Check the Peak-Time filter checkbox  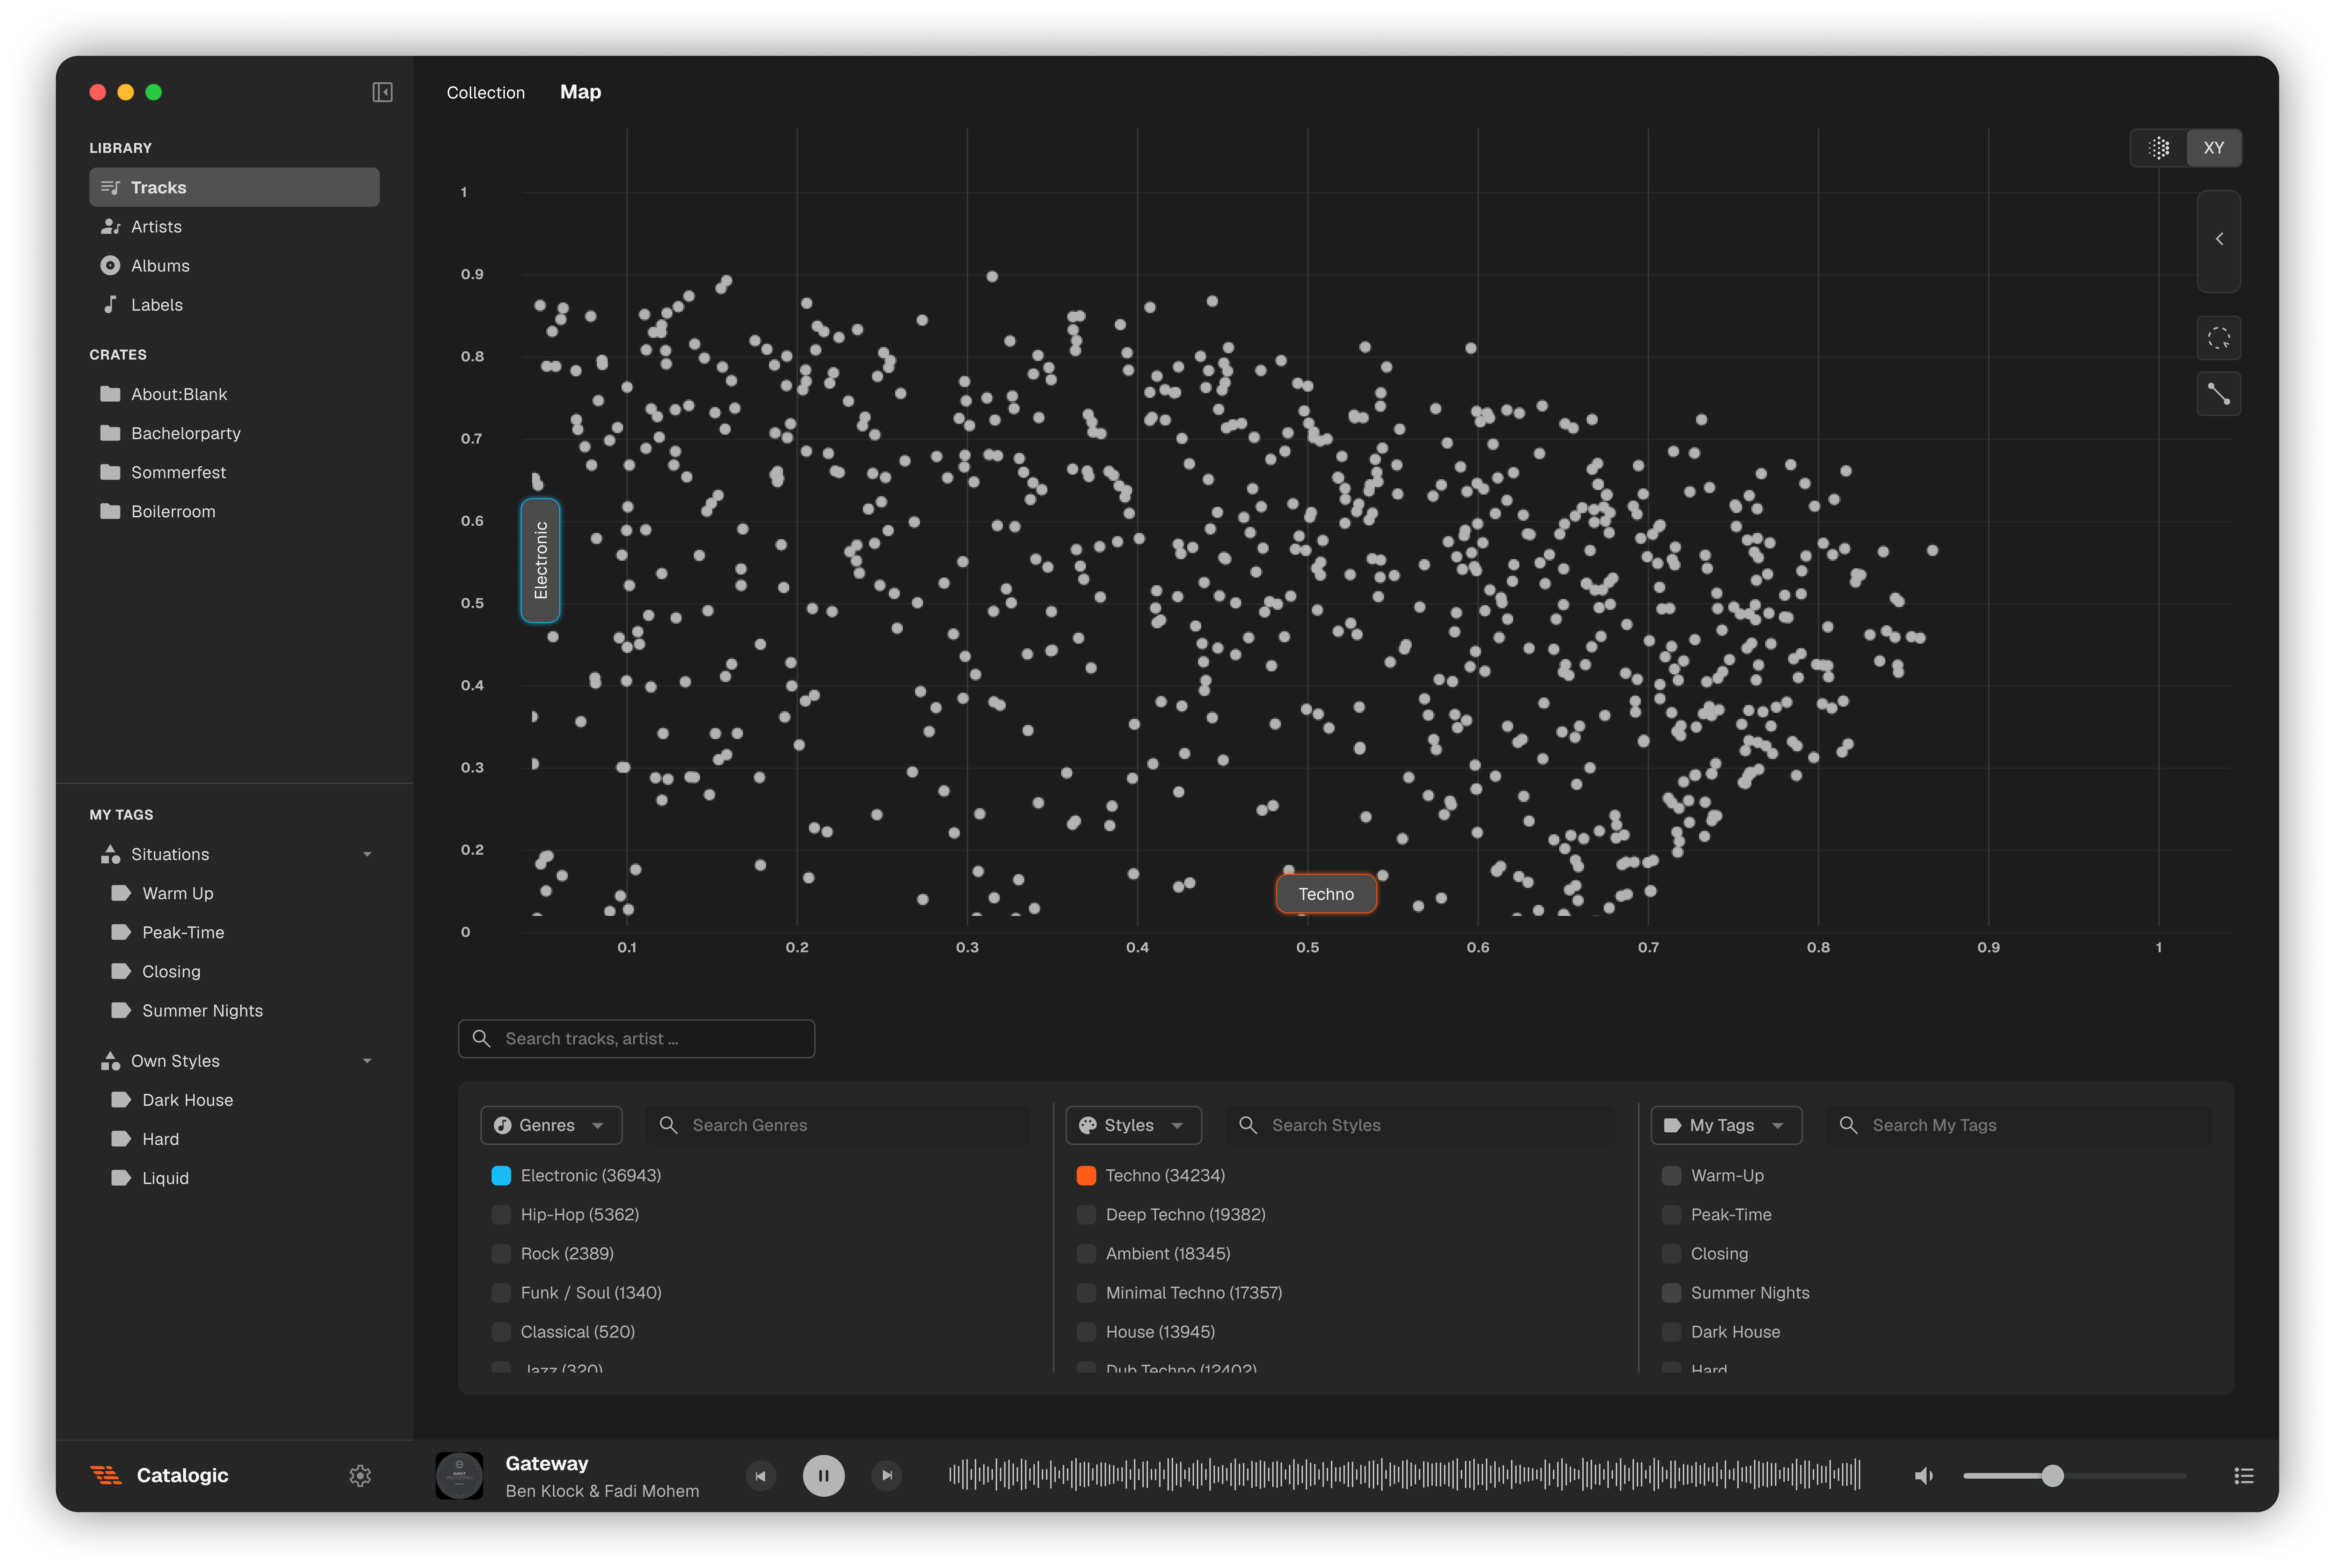(x=1671, y=1215)
